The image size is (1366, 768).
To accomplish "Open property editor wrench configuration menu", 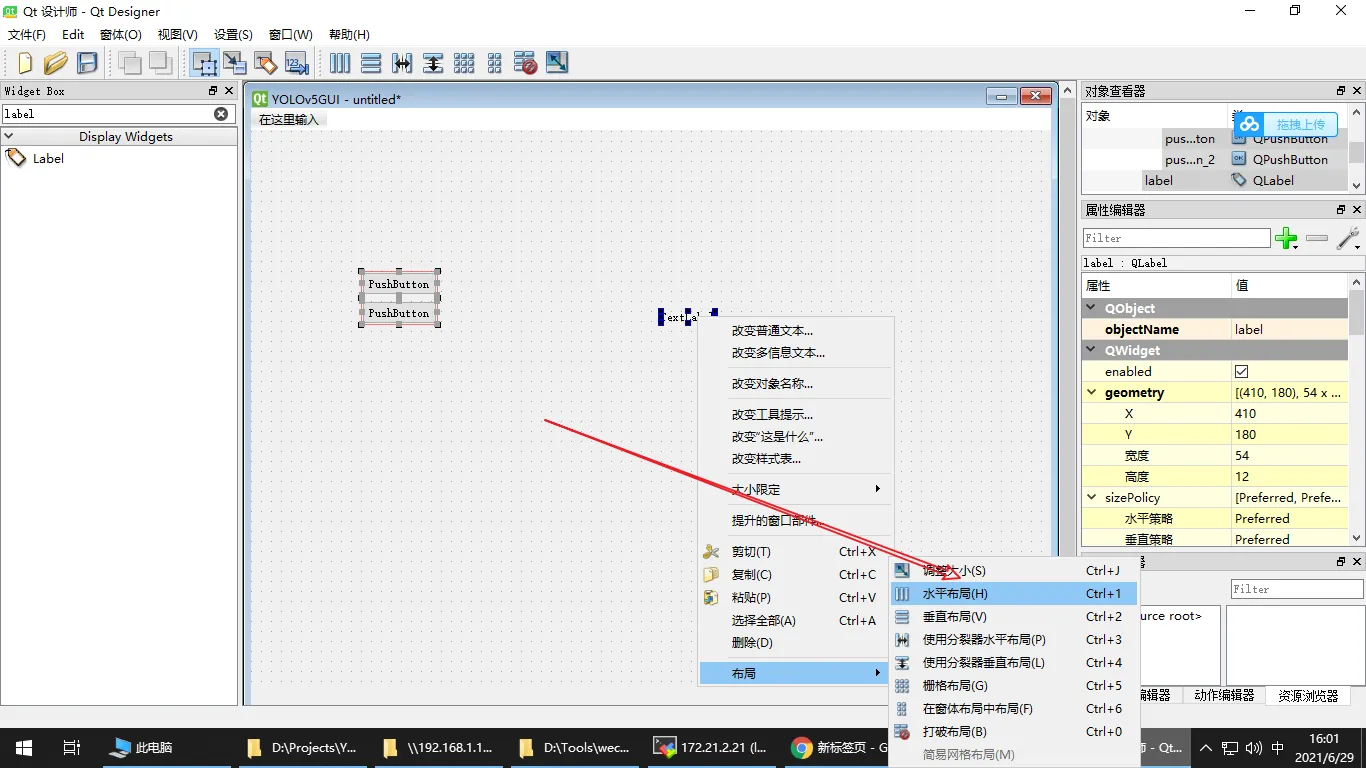I will (x=1348, y=238).
